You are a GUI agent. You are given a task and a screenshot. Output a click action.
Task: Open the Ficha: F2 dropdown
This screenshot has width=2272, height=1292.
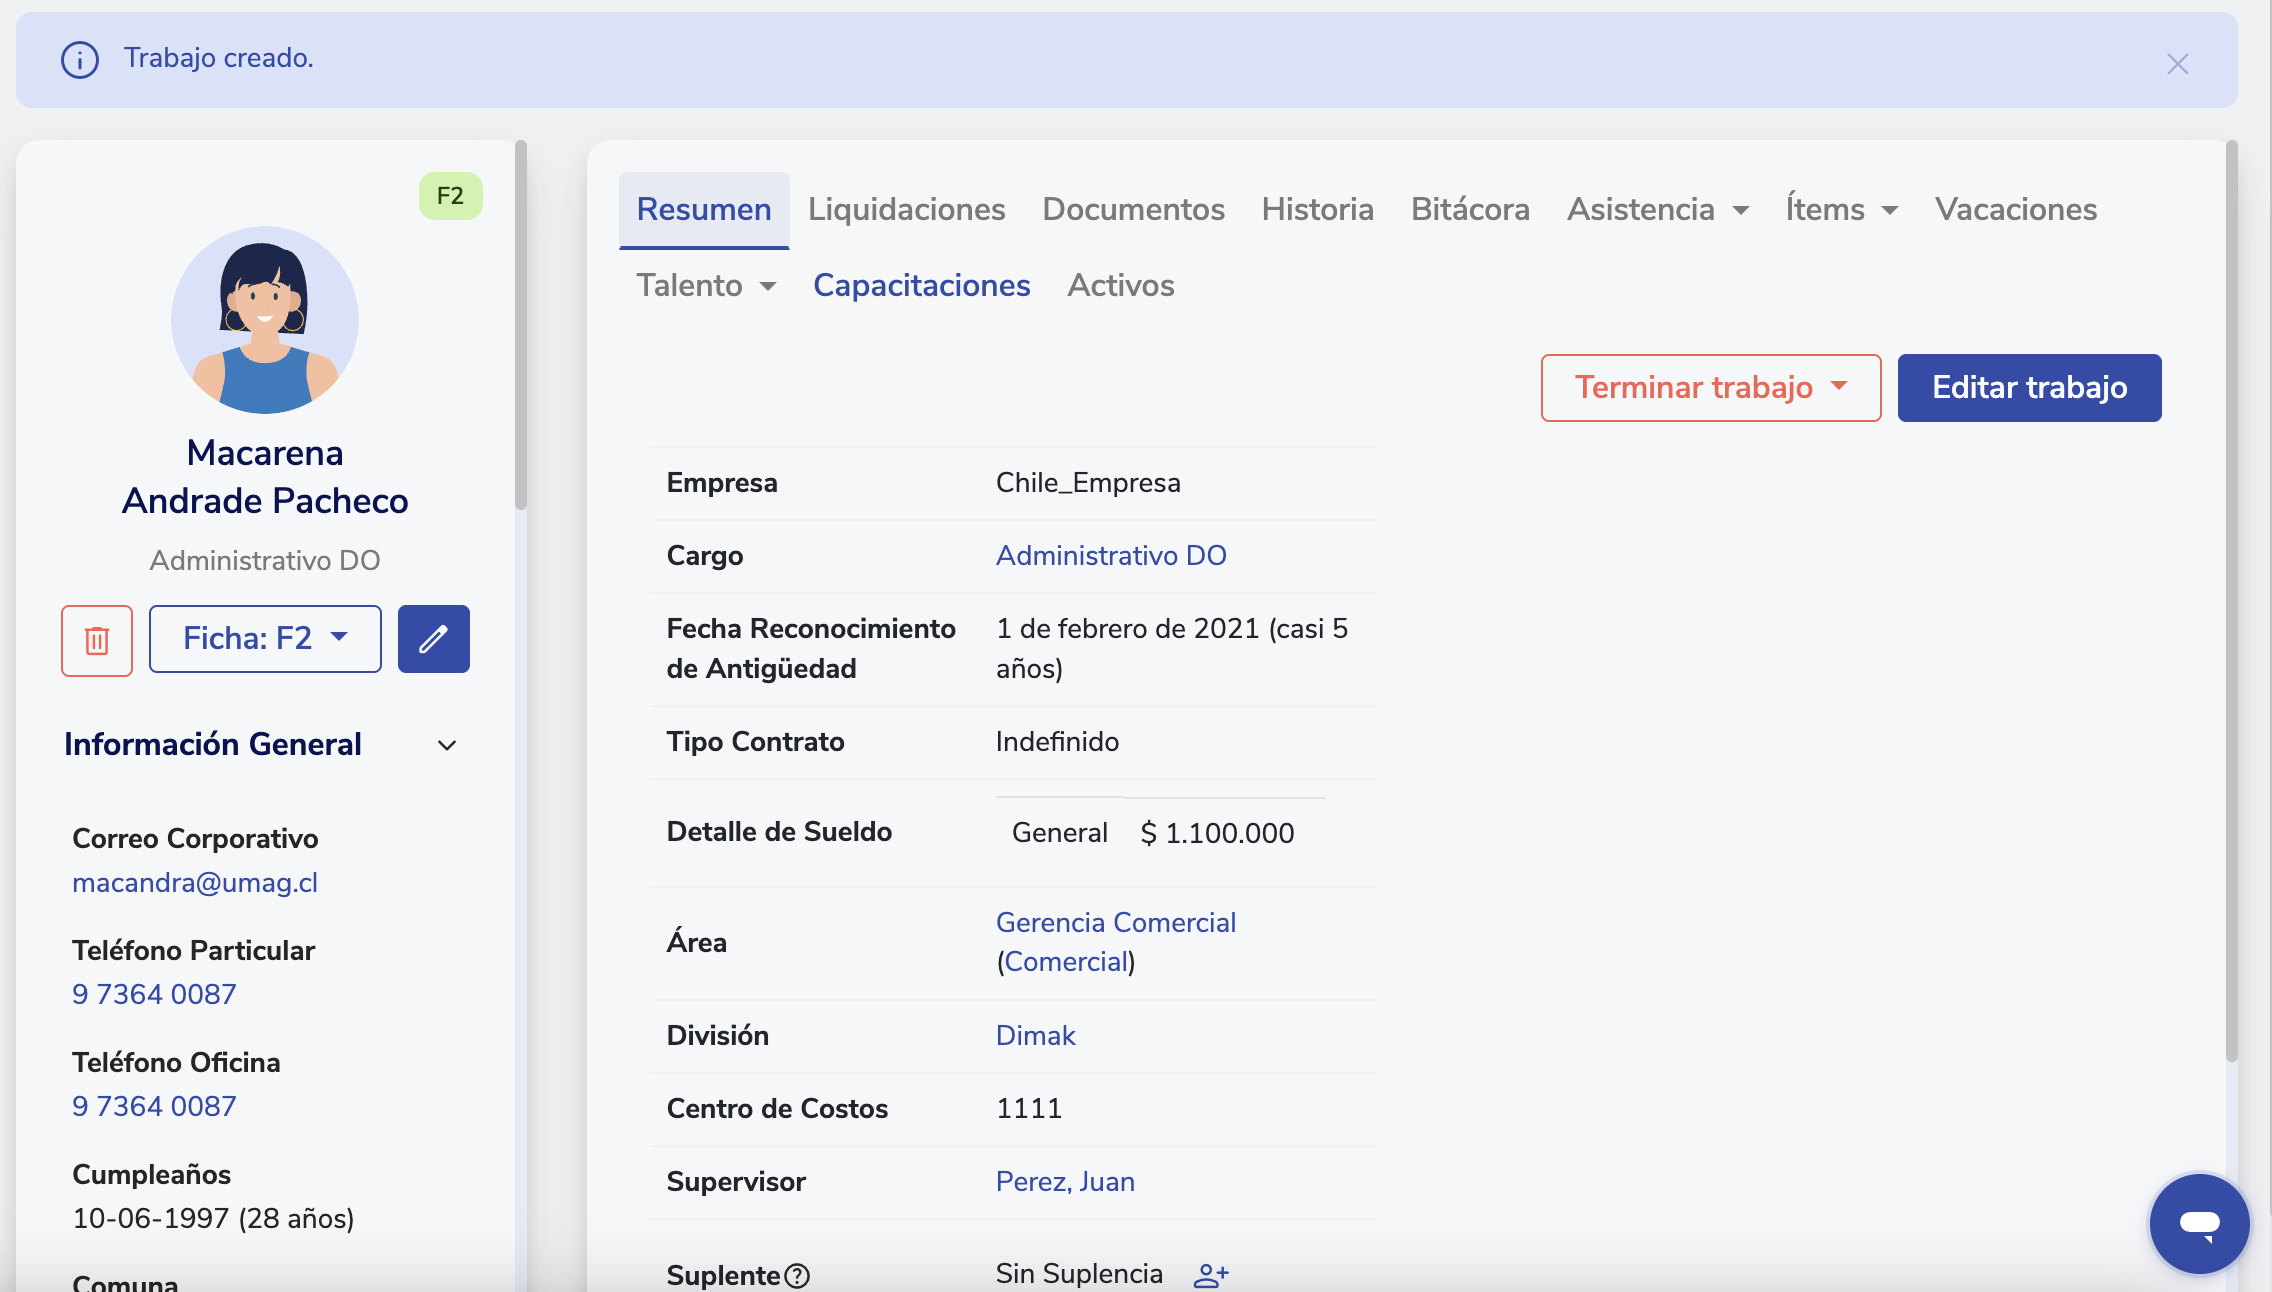265,639
